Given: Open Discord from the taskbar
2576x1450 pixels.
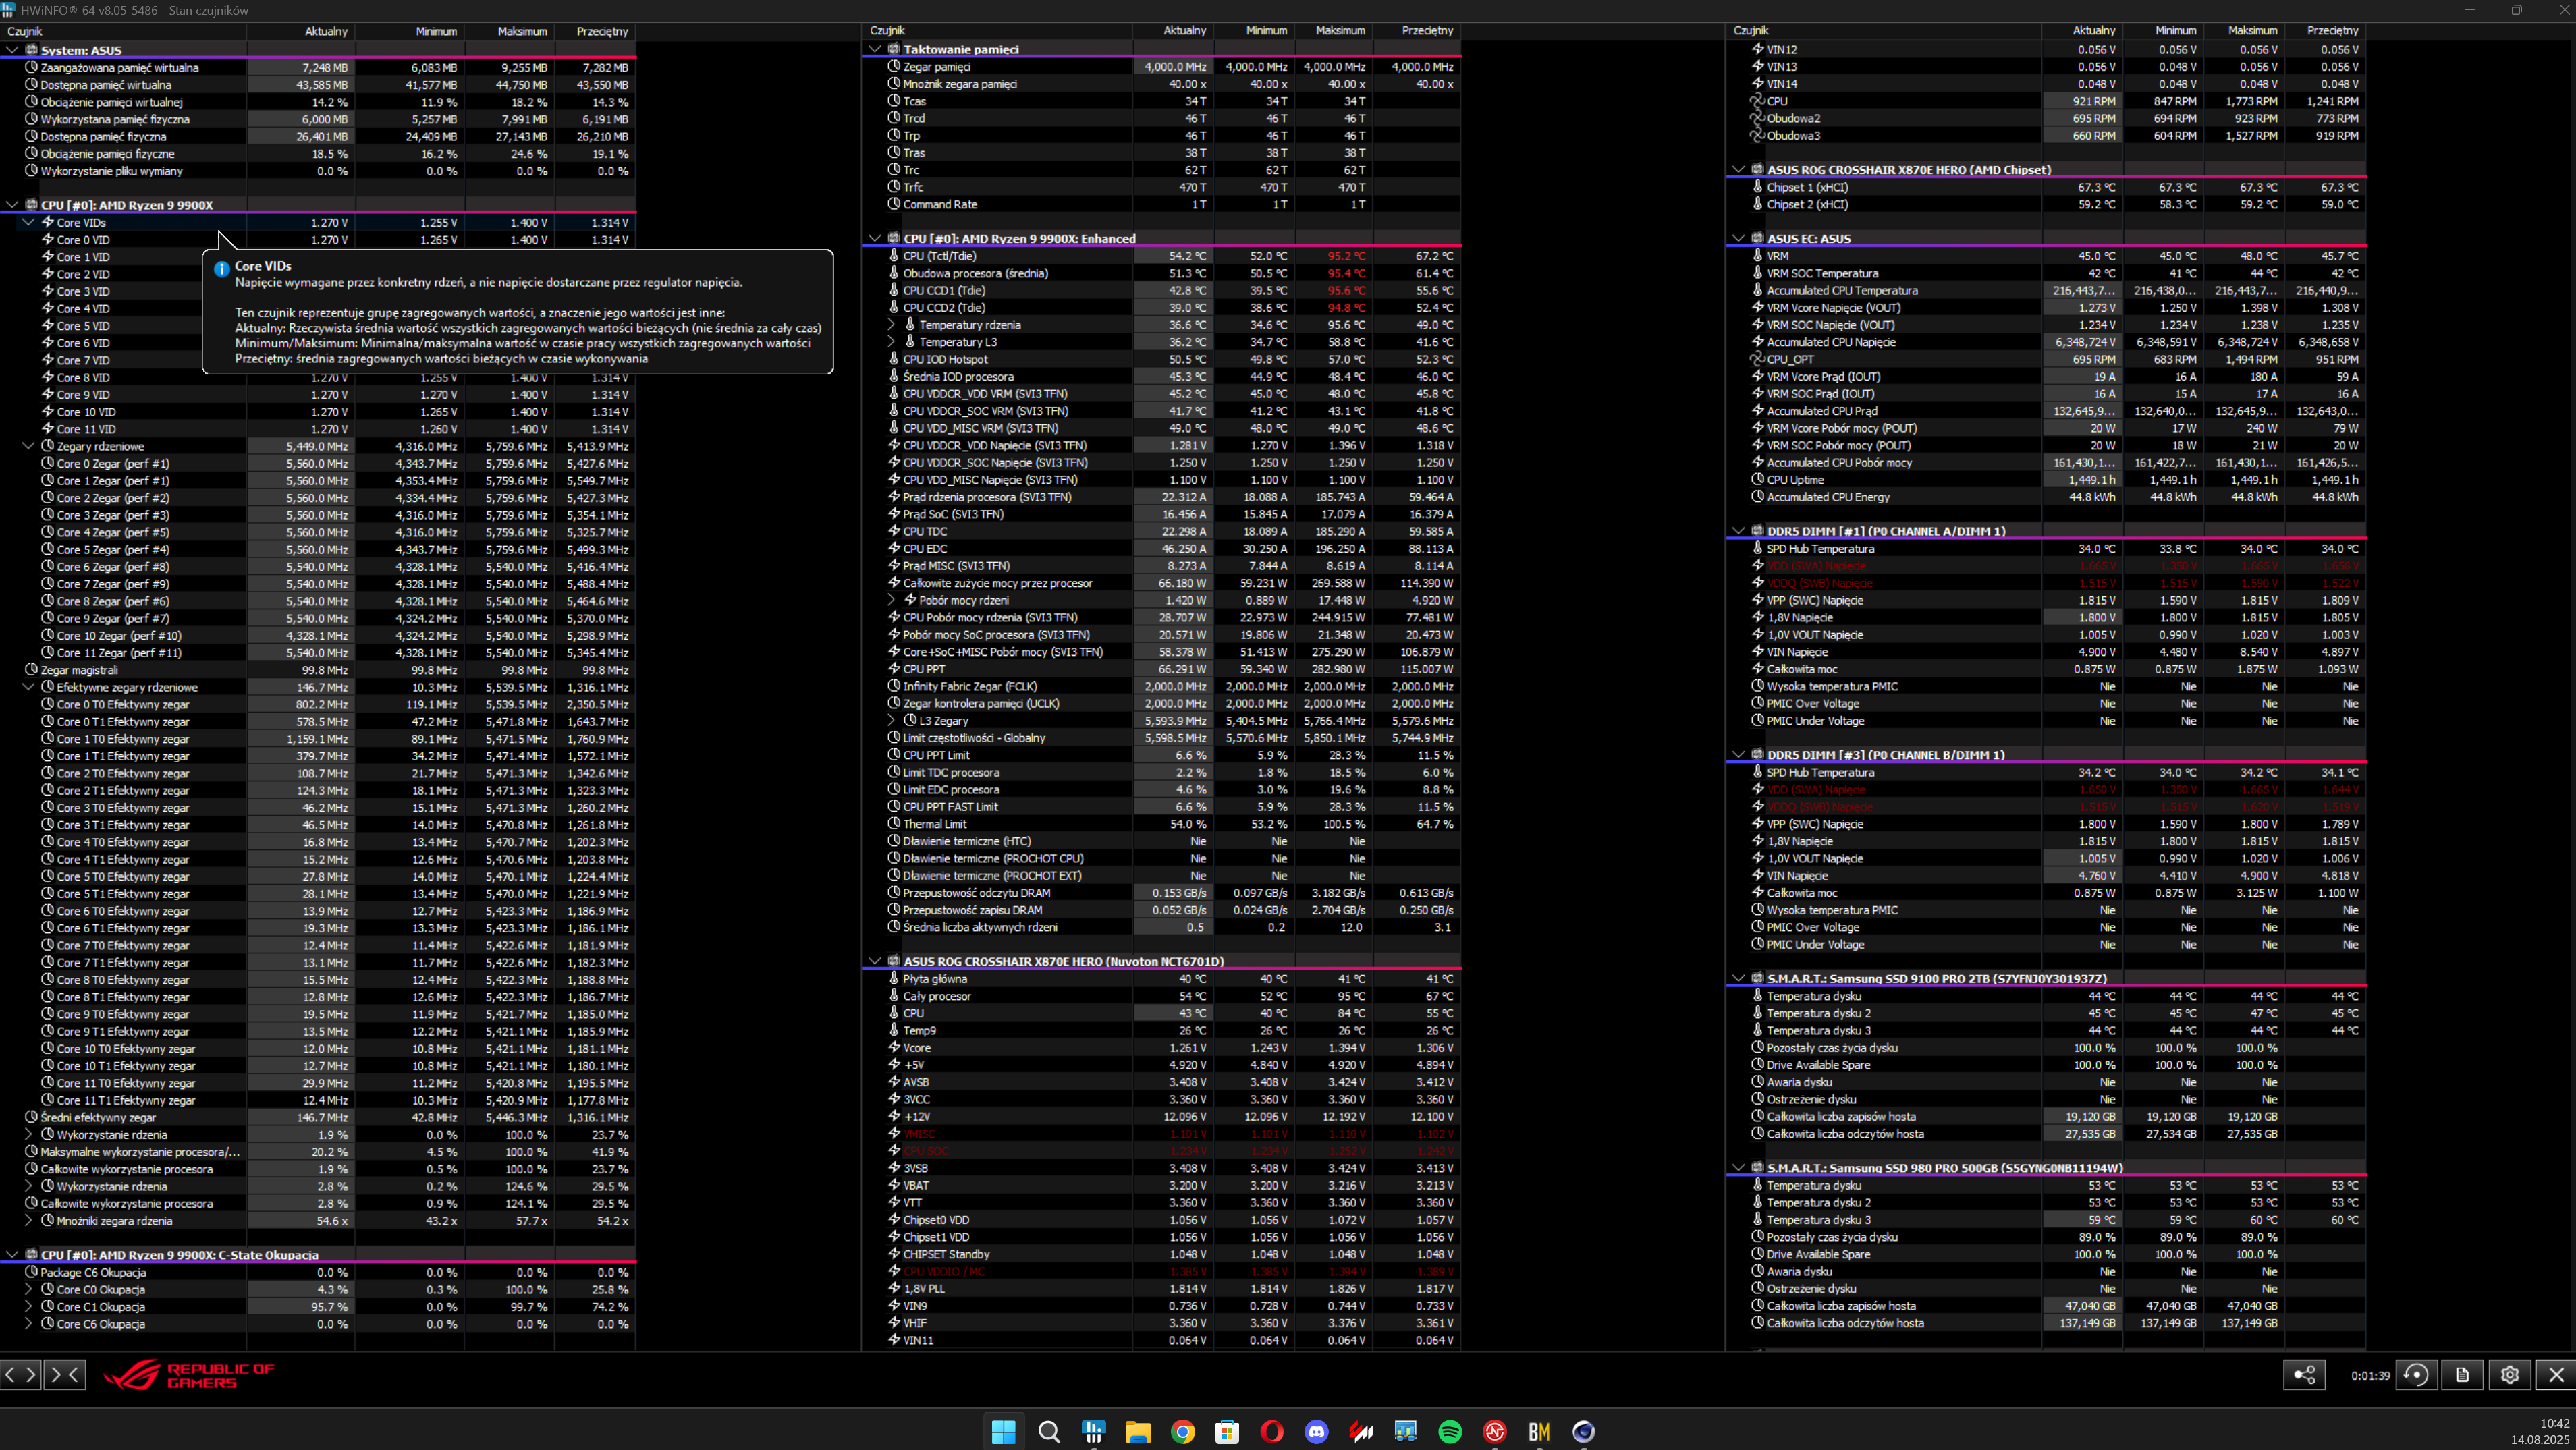Looking at the screenshot, I should click(1316, 1431).
